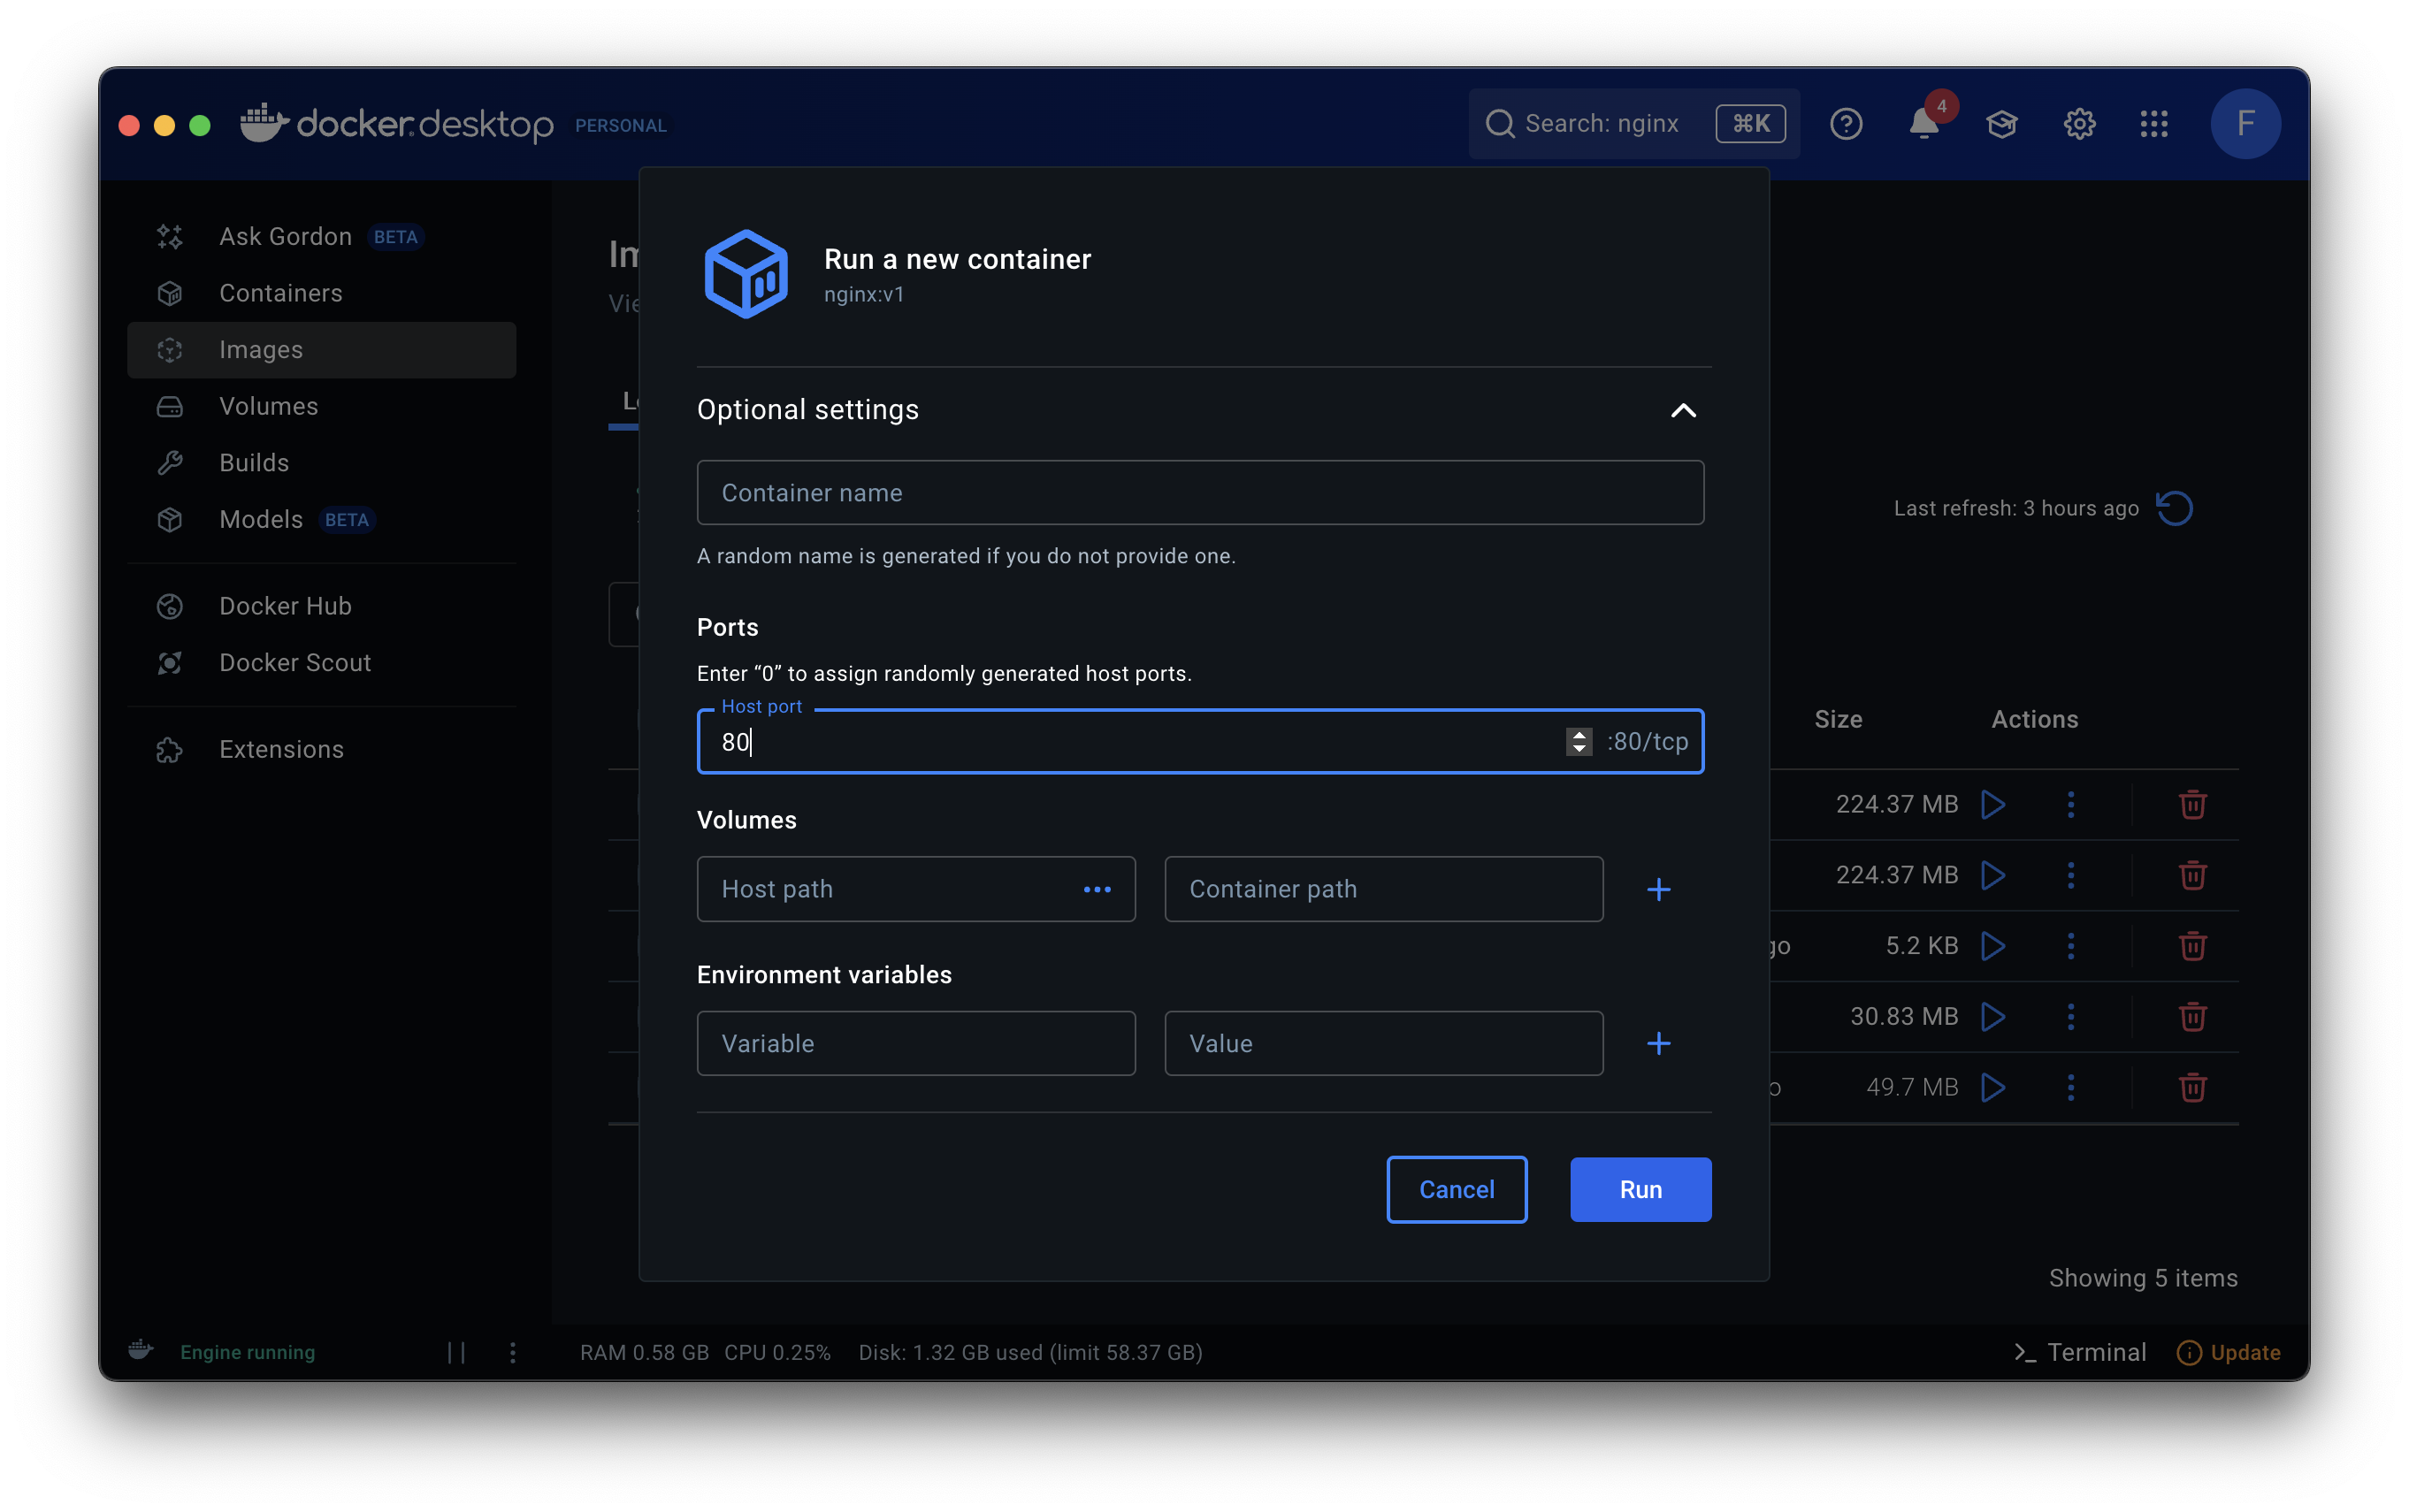Collapse the Optional settings section

click(x=1683, y=410)
